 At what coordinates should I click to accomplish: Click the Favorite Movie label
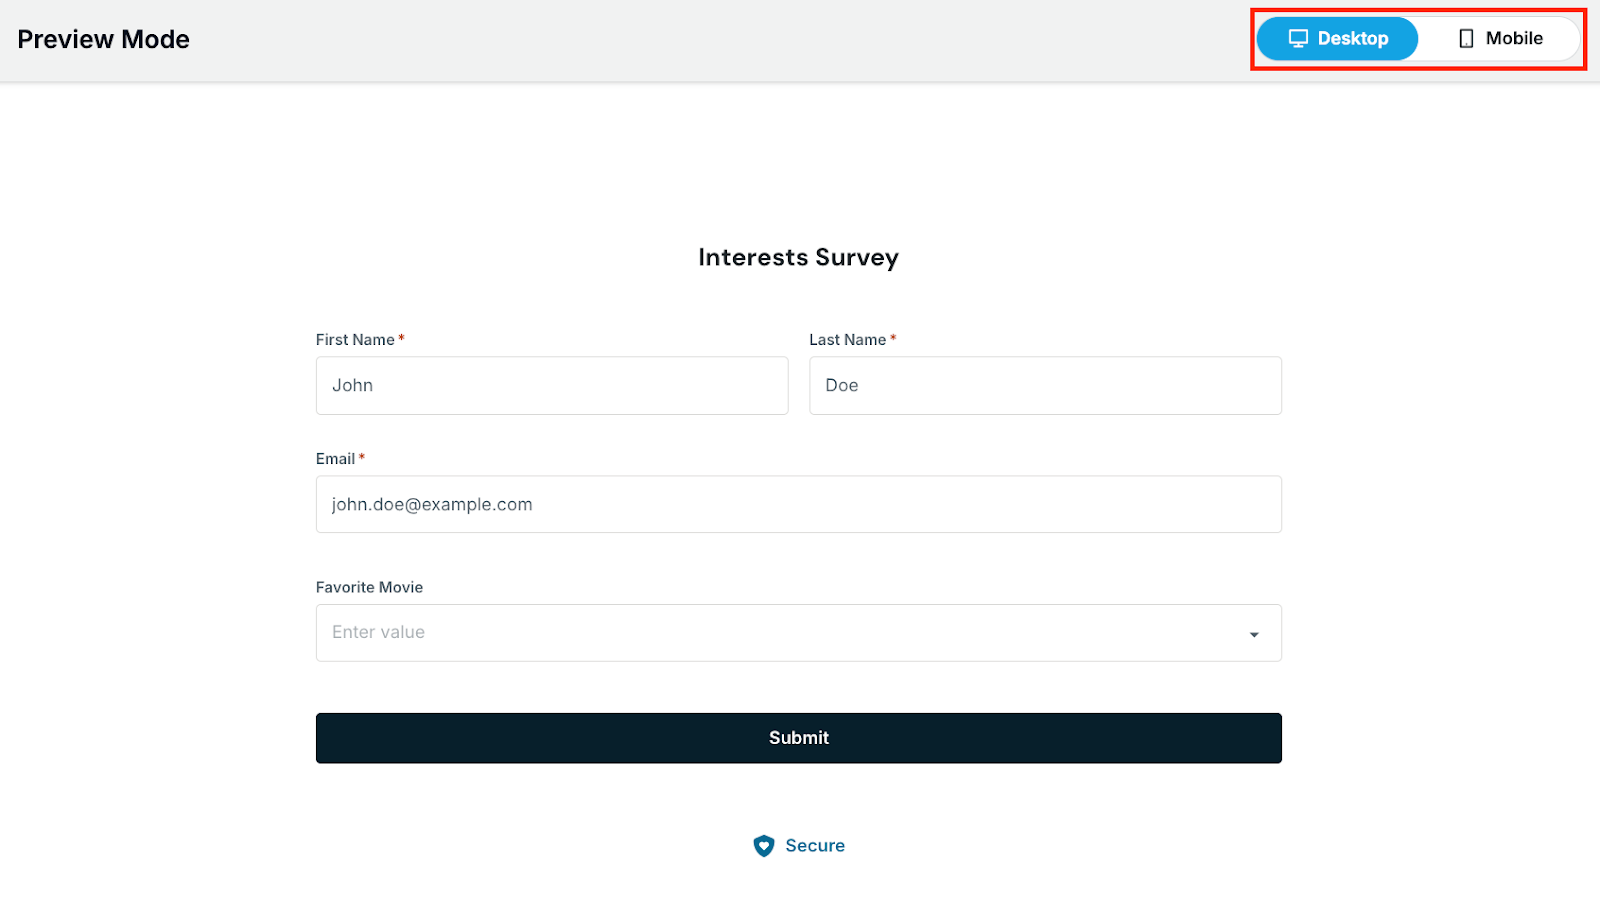pyautogui.click(x=370, y=587)
